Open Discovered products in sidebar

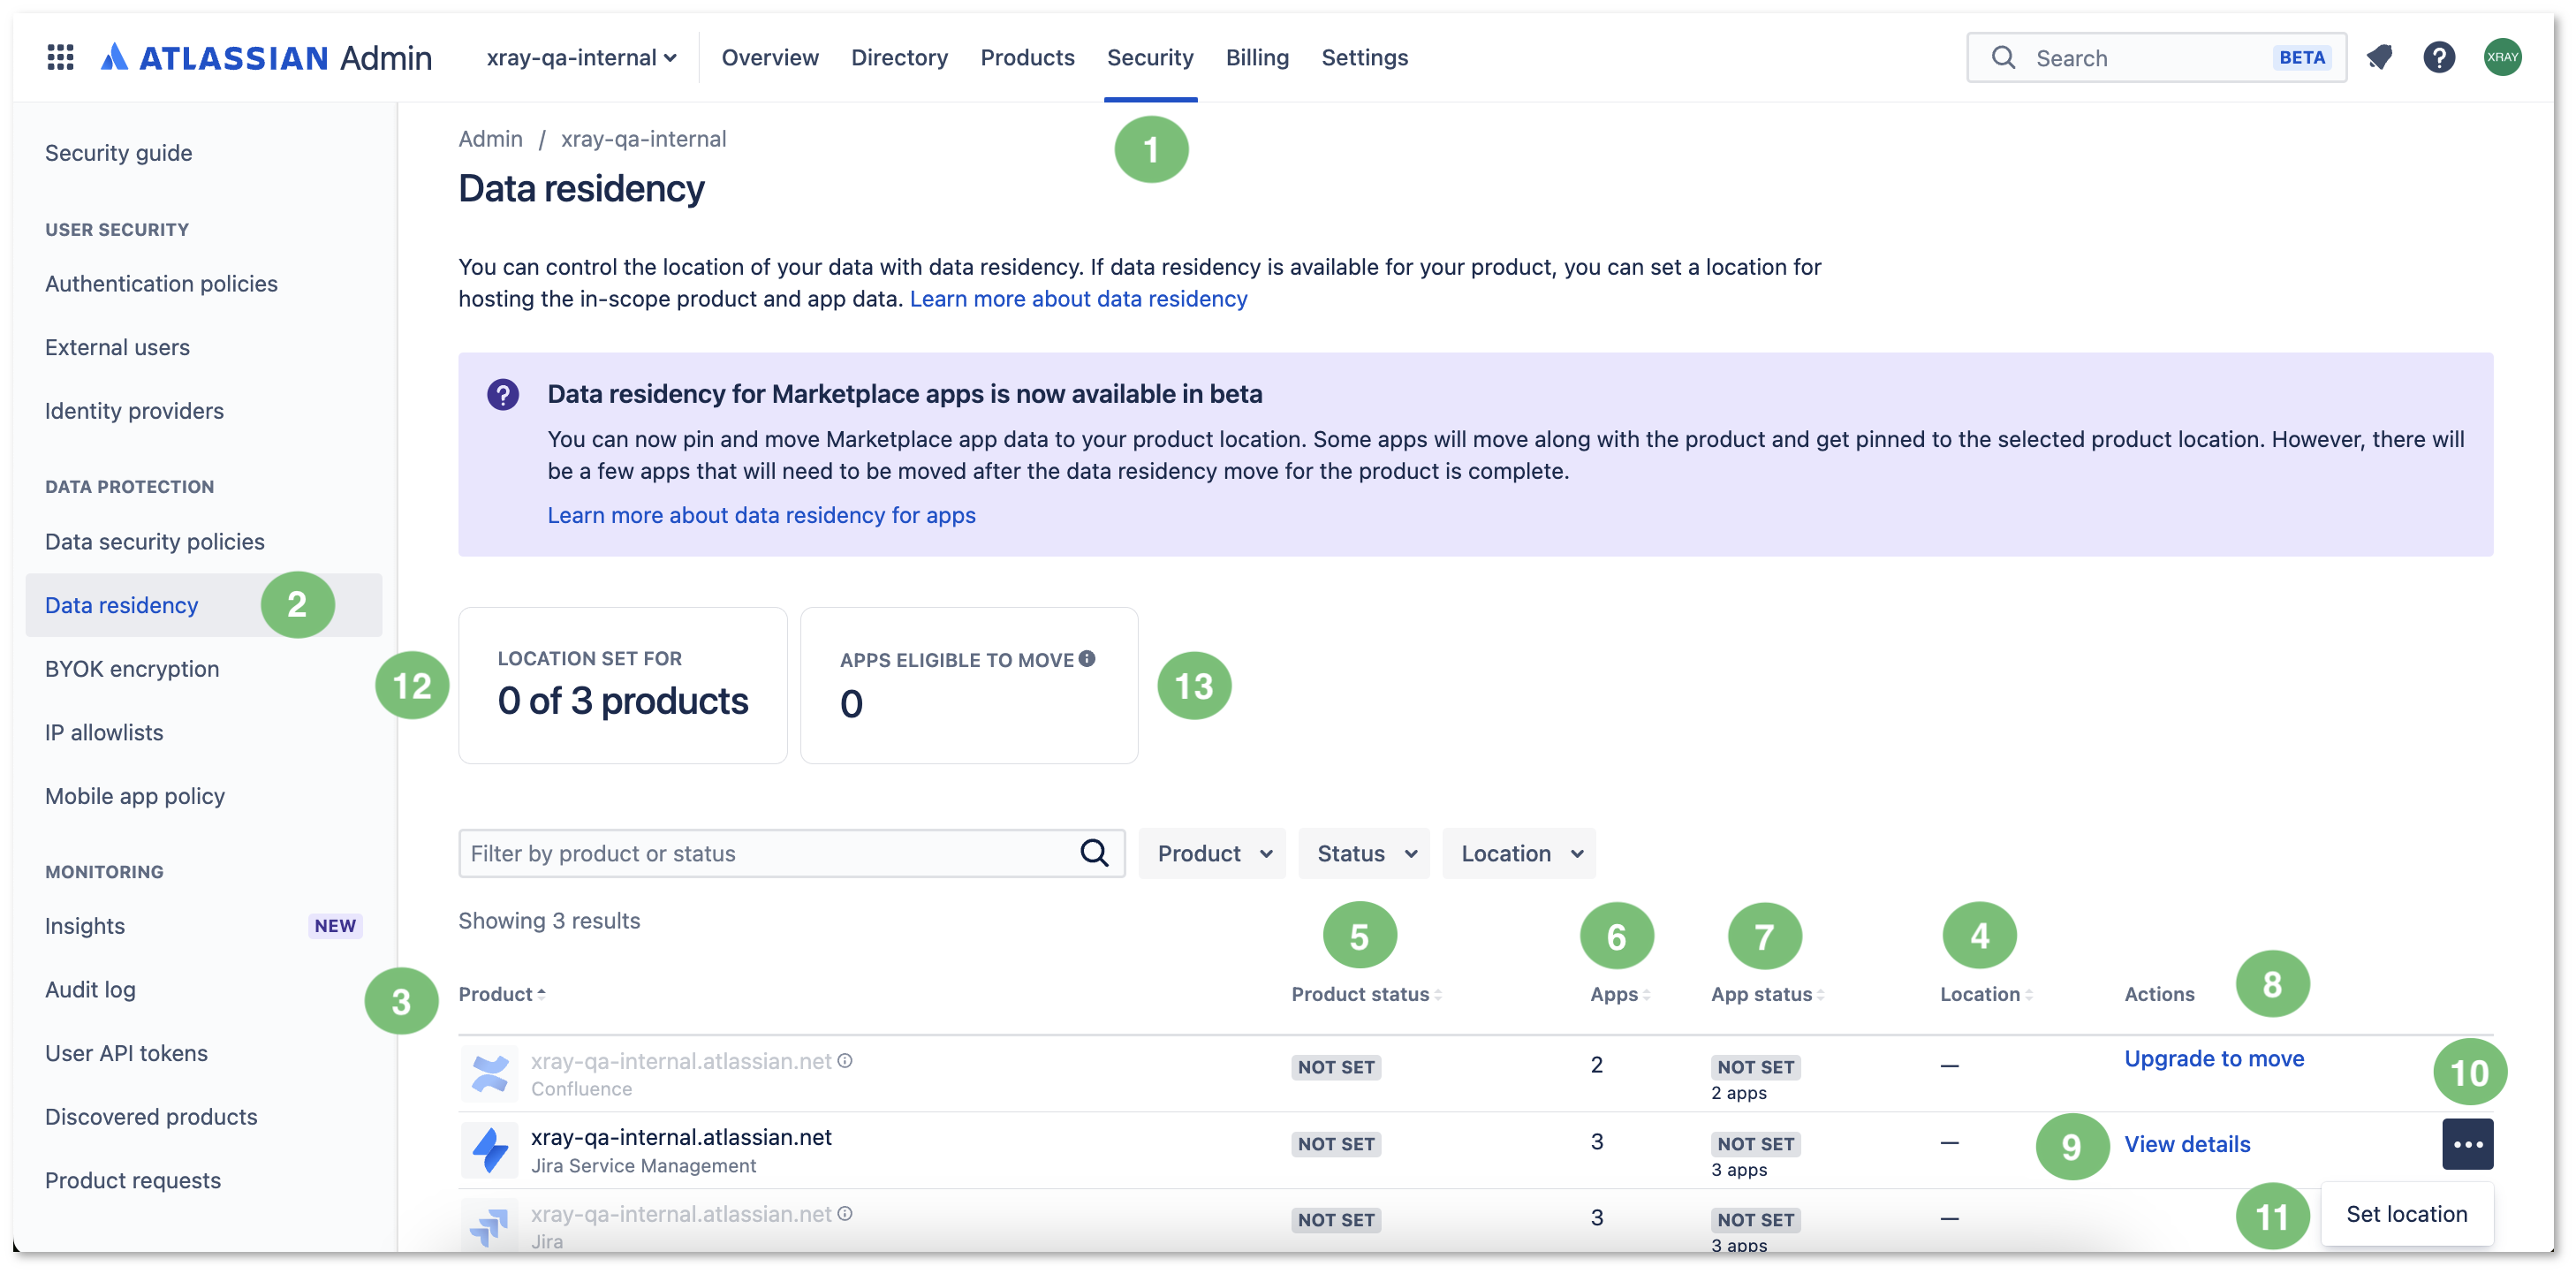(204, 1117)
